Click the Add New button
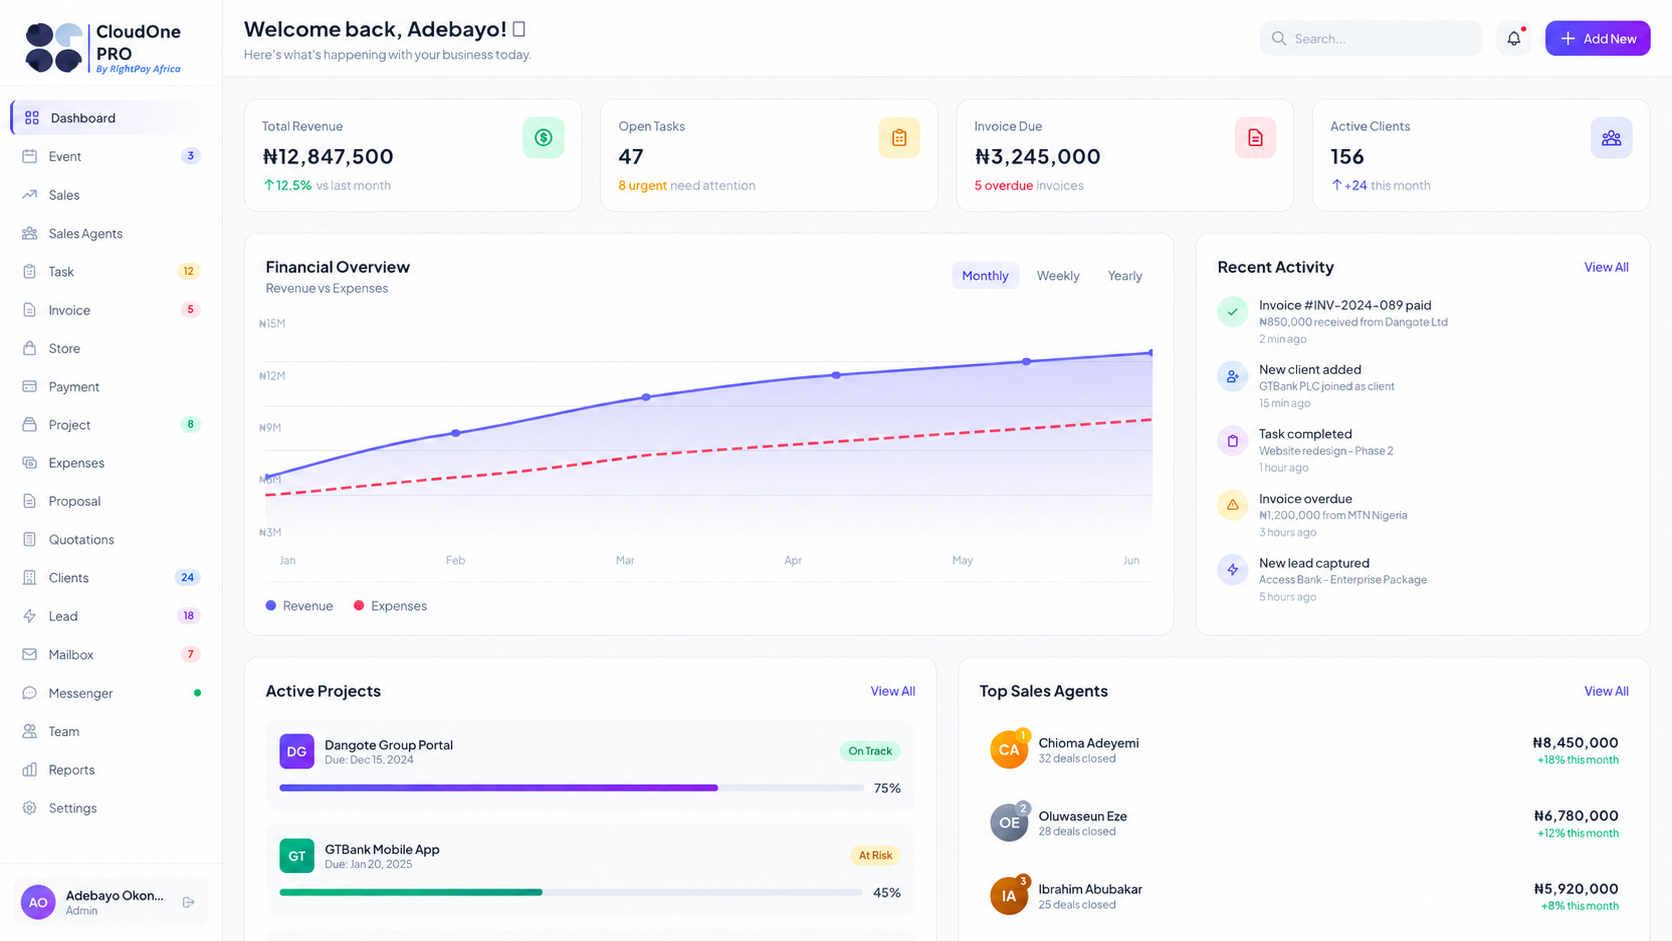The image size is (1672, 941). click(x=1597, y=38)
